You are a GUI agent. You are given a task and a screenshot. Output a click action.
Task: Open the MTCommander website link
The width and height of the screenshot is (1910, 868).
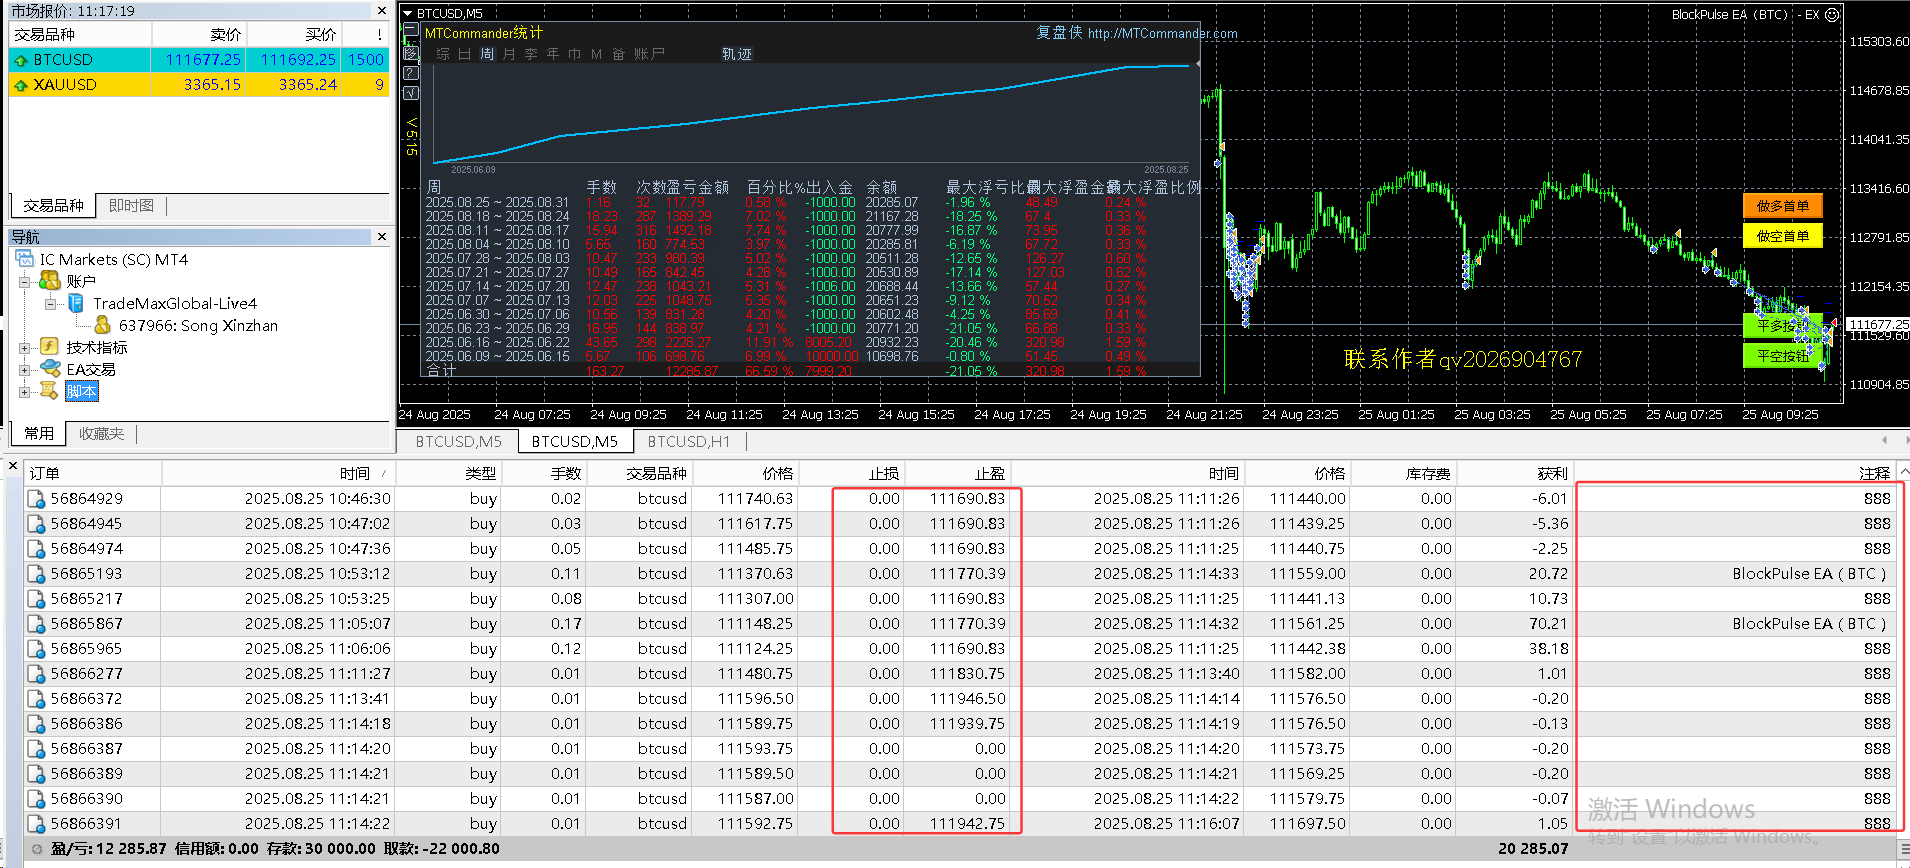click(x=1162, y=33)
